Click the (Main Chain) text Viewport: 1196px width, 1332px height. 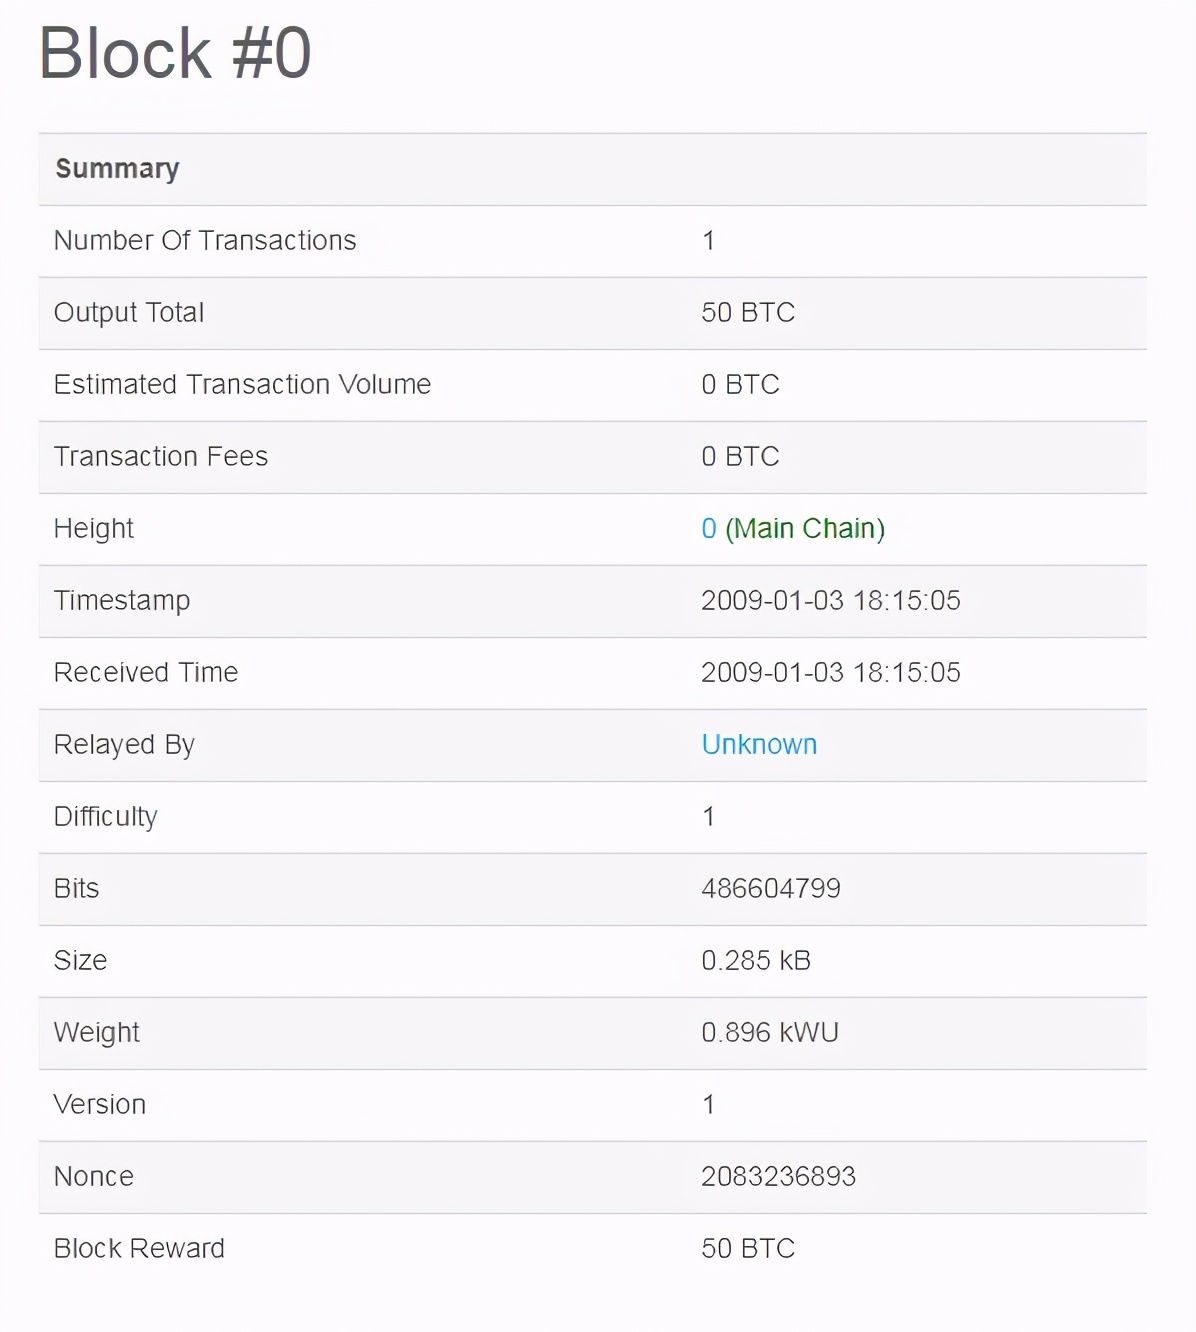[x=805, y=528]
